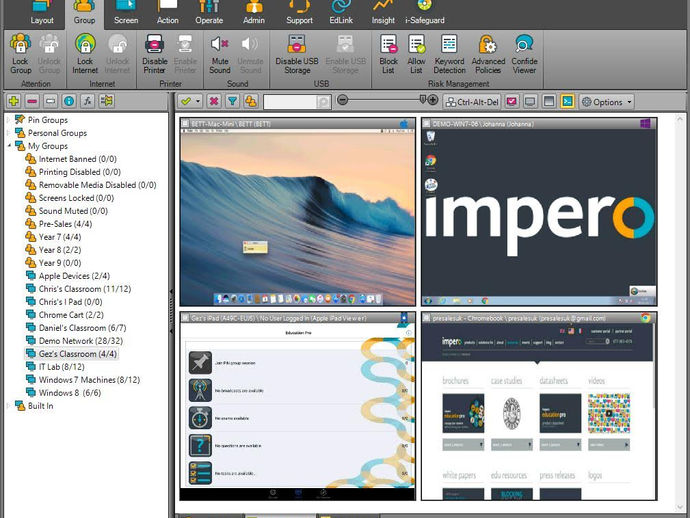Click the red X deselect icon

(x=214, y=102)
